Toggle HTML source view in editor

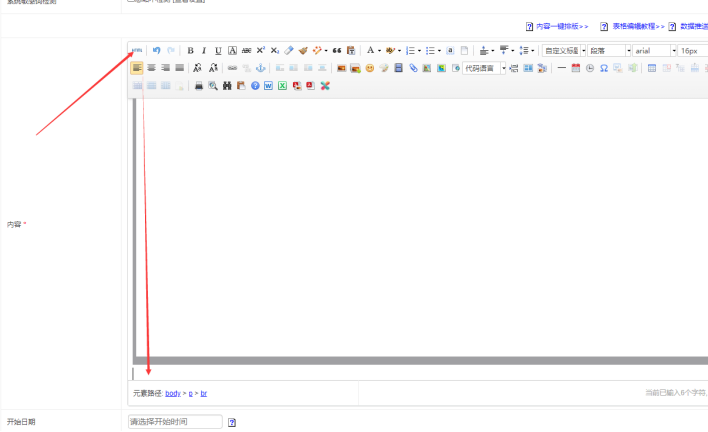coord(137,50)
